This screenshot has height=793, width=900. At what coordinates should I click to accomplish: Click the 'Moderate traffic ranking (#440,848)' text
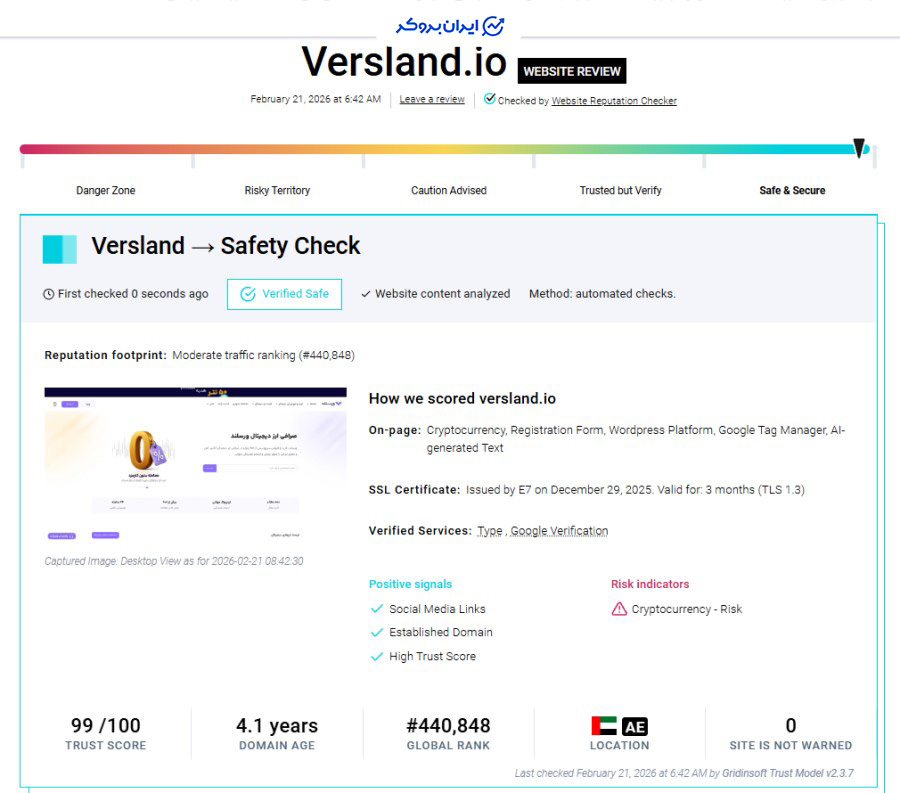(x=263, y=355)
